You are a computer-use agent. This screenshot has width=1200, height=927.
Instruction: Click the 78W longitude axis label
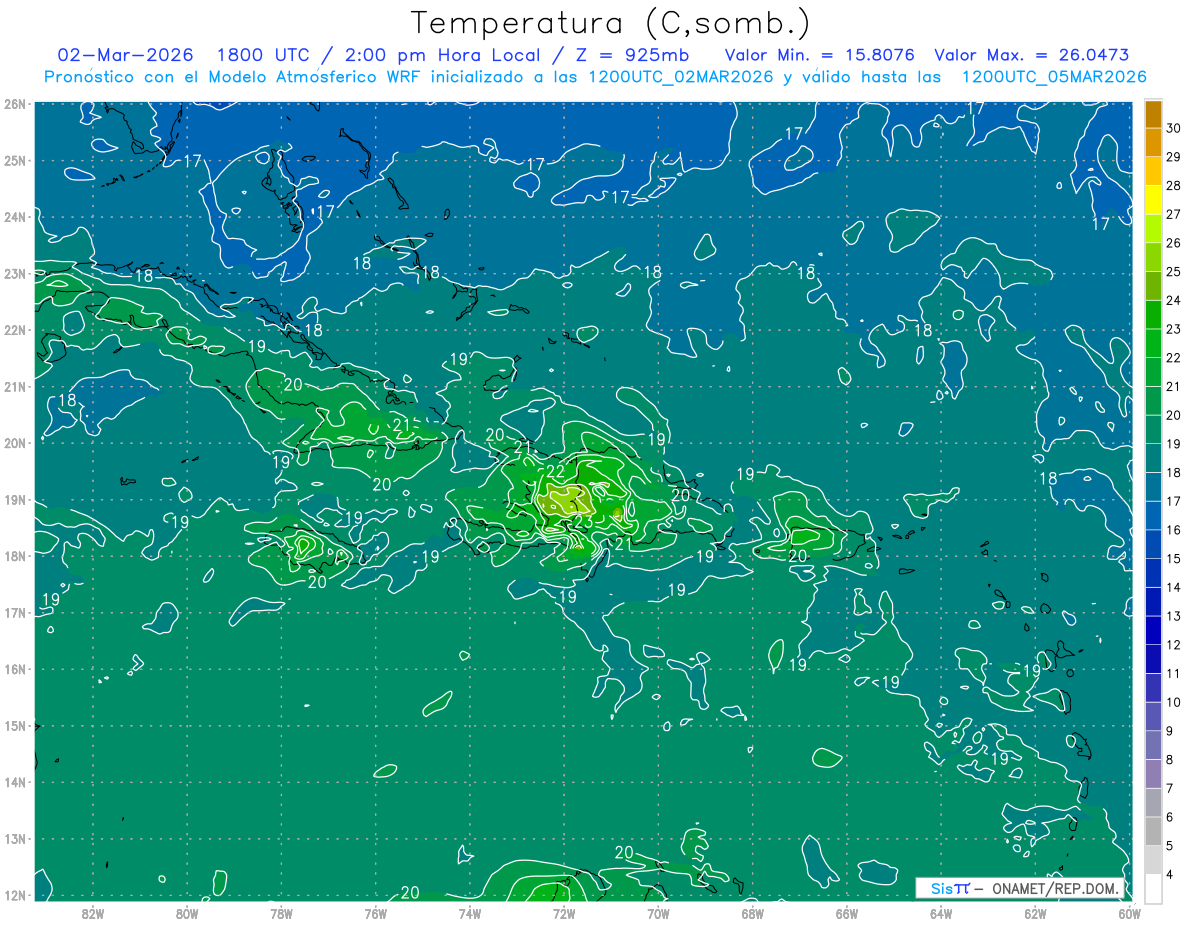tap(281, 912)
